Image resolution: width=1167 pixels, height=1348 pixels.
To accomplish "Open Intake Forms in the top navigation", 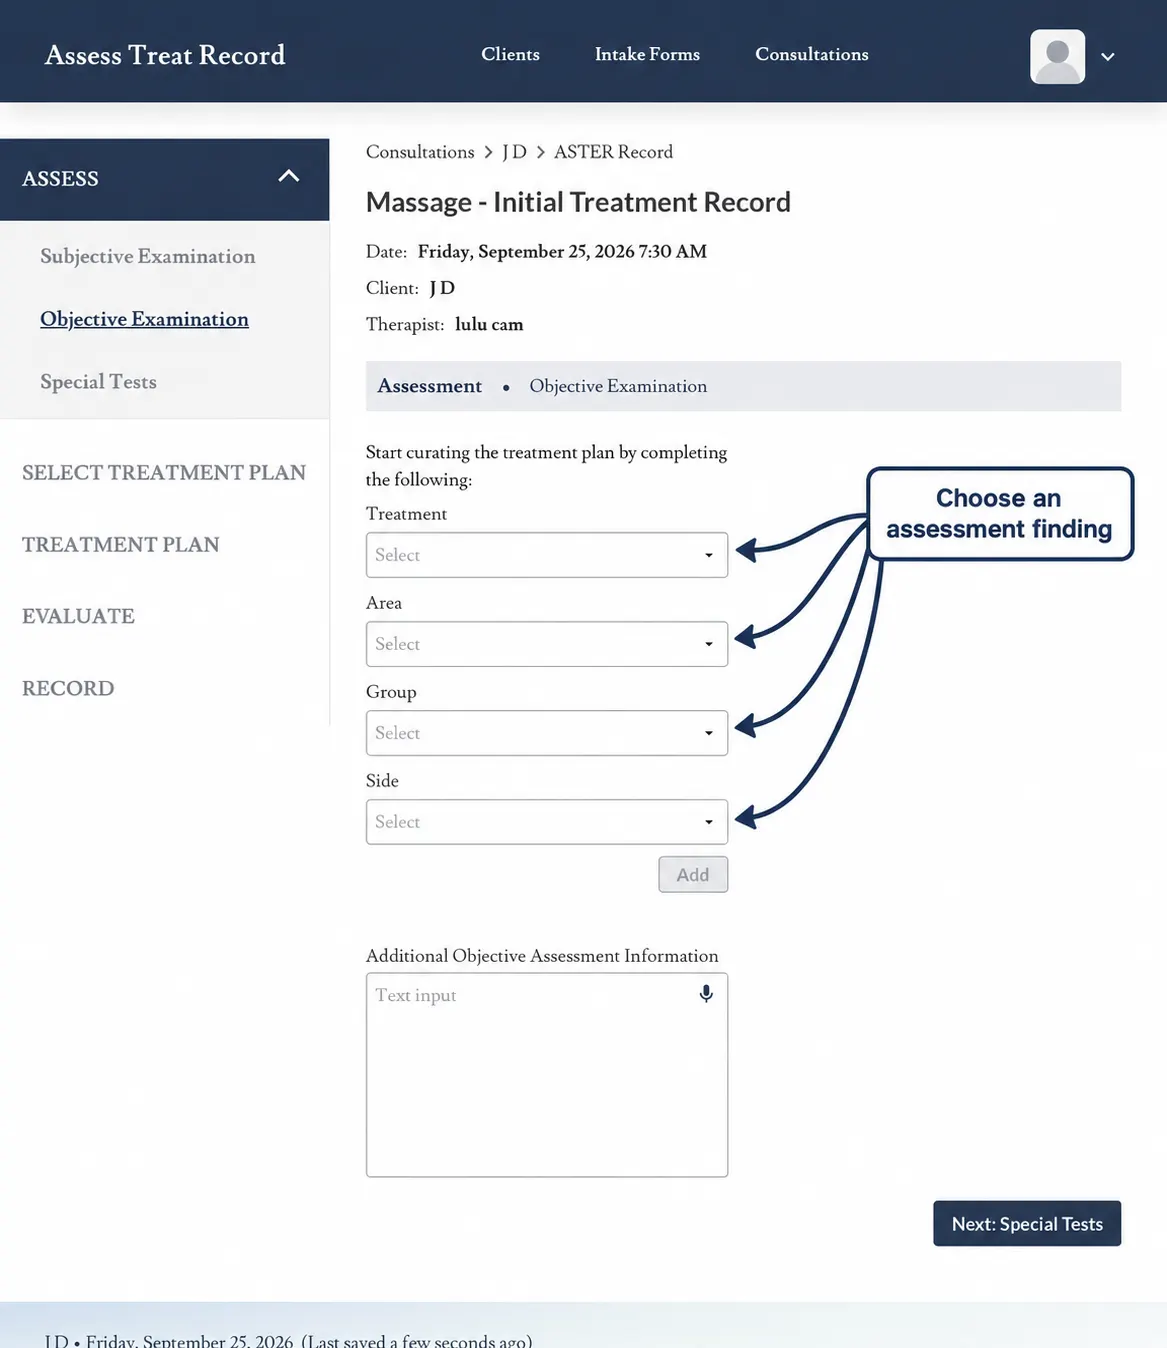I will [647, 54].
